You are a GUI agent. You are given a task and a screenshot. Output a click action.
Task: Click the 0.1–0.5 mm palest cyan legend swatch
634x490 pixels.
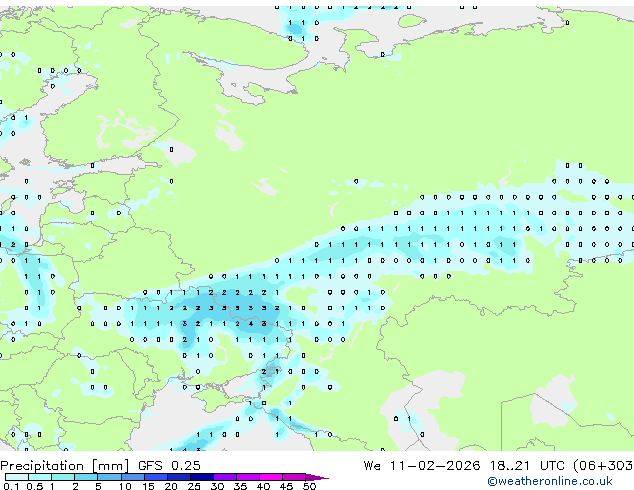(17, 477)
